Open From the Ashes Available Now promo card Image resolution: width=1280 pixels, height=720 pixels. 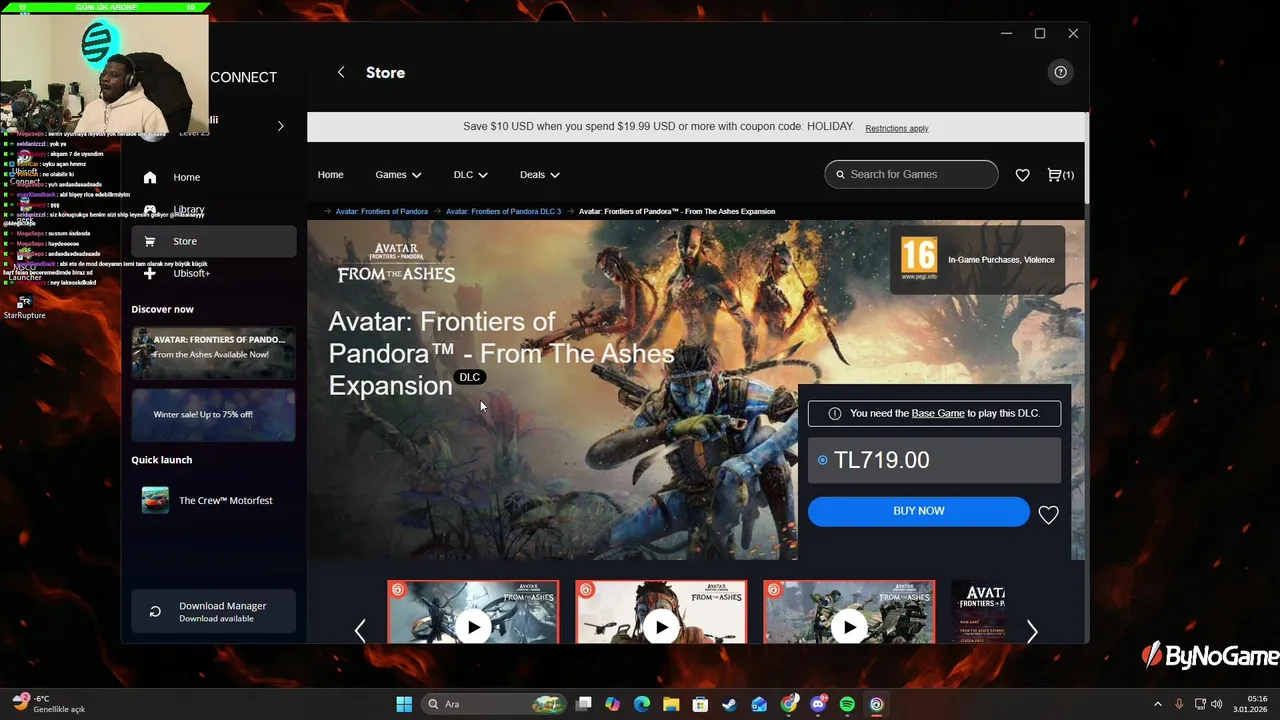pyautogui.click(x=213, y=353)
